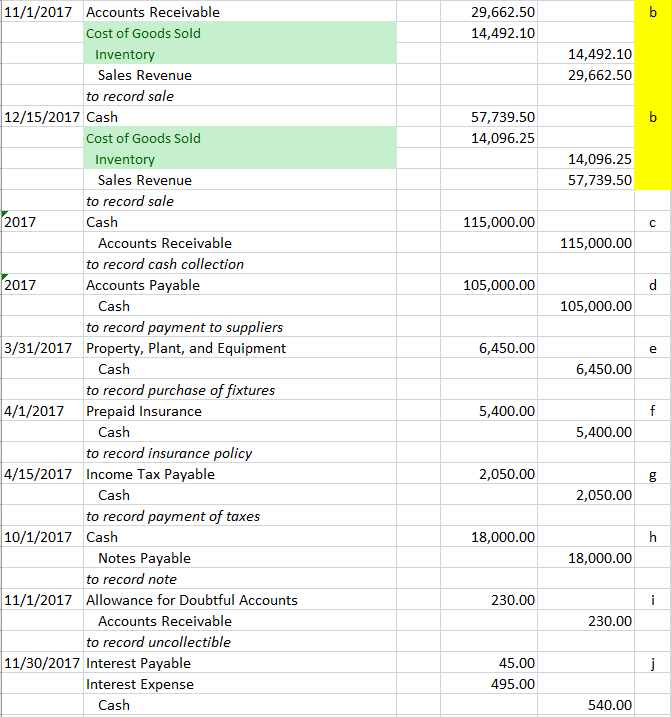This screenshot has height=717, width=671.
Task: Select the reference letter f cell
Action: click(x=653, y=411)
